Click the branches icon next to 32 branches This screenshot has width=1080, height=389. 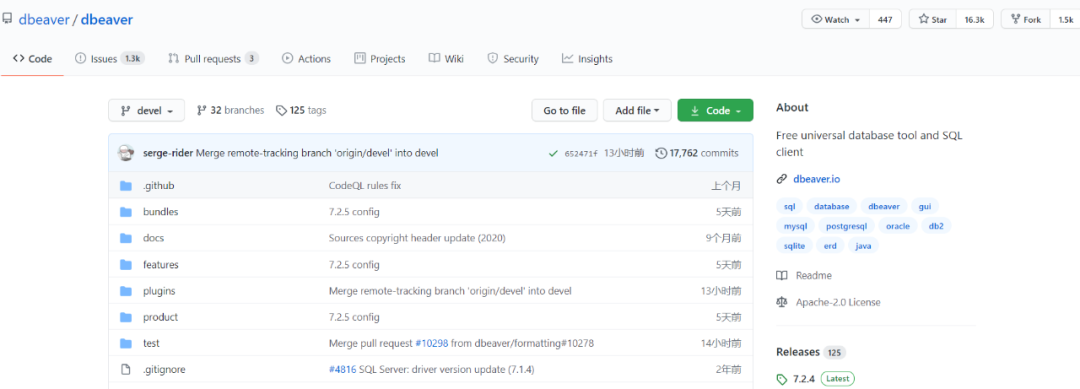(x=202, y=110)
